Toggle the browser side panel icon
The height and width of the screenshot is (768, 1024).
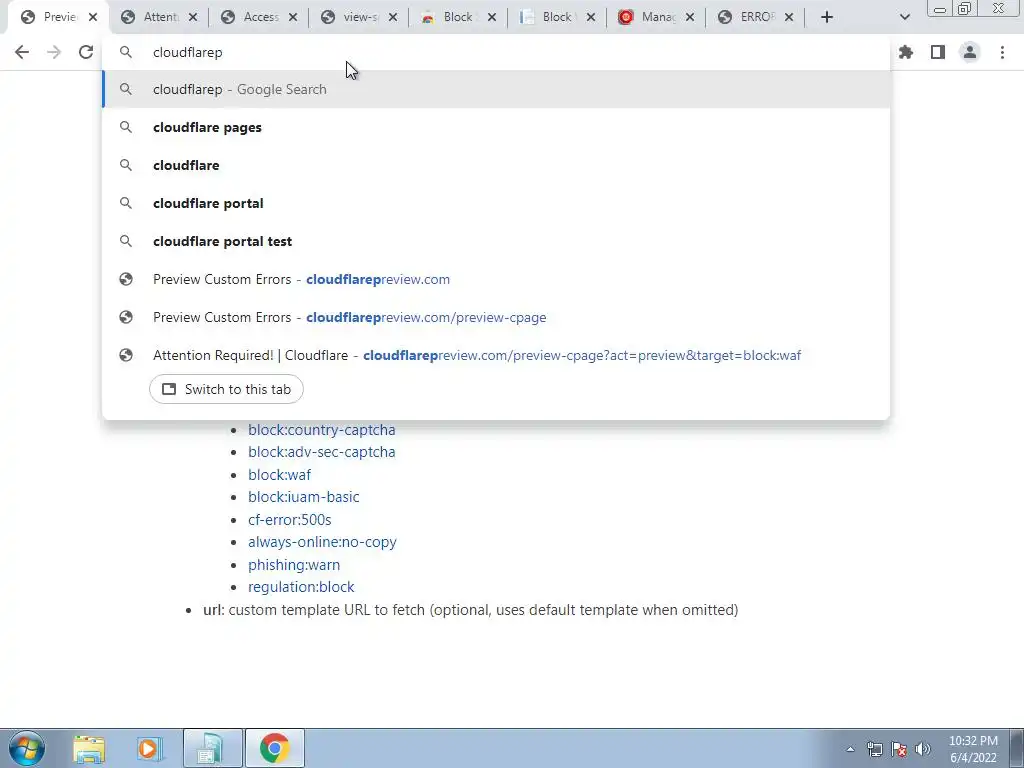[938, 52]
